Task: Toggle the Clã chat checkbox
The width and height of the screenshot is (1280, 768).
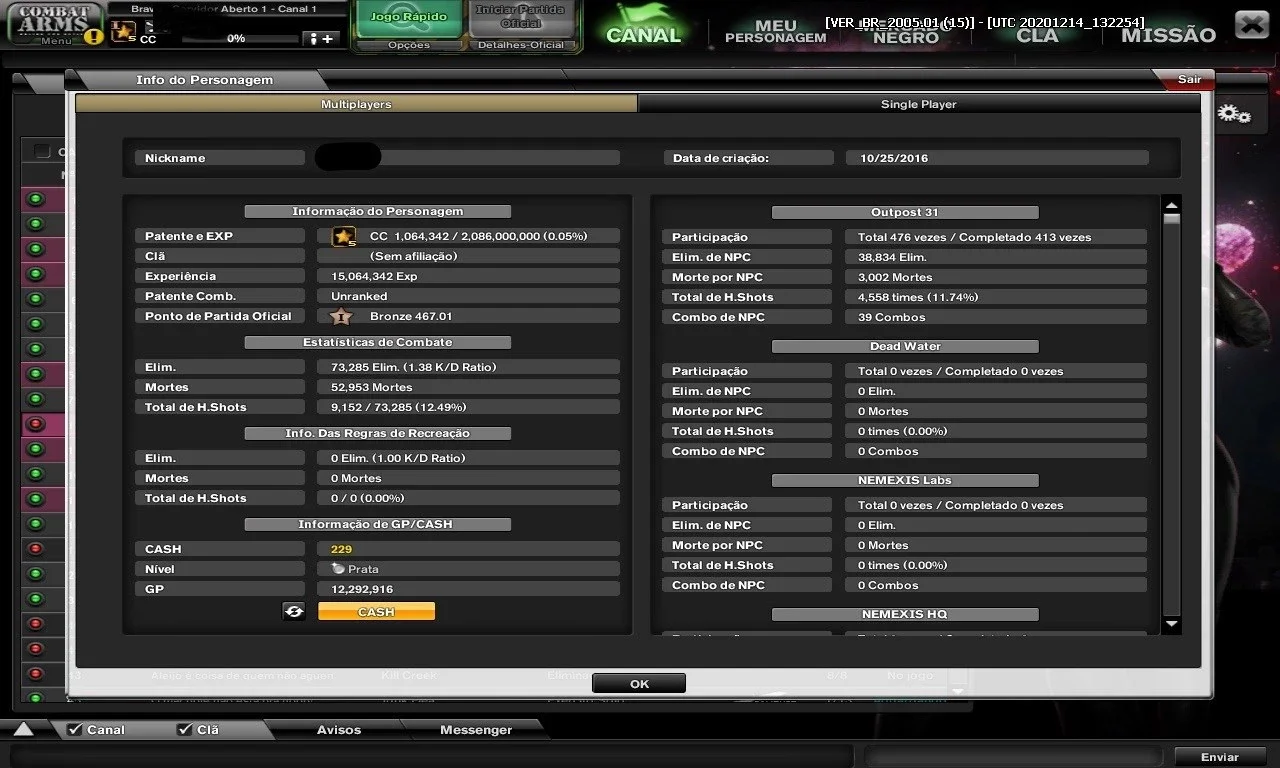Action: tap(185, 729)
